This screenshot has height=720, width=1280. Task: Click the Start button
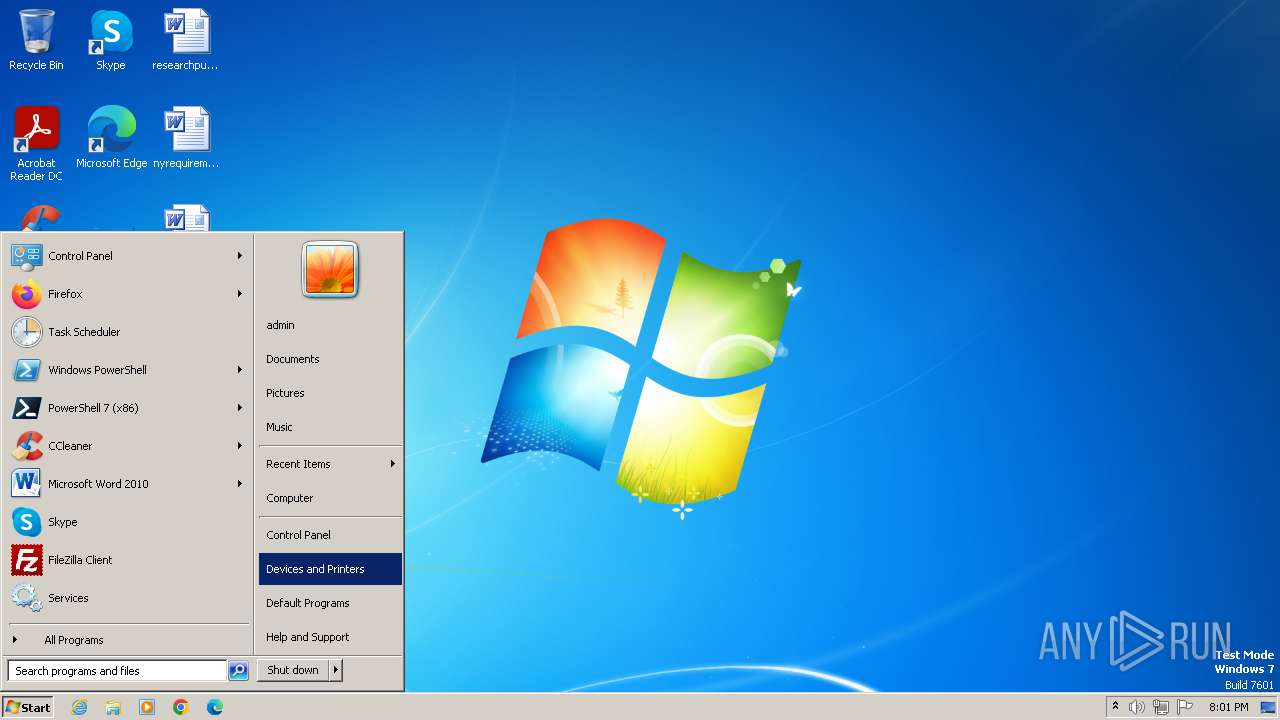pyautogui.click(x=28, y=707)
